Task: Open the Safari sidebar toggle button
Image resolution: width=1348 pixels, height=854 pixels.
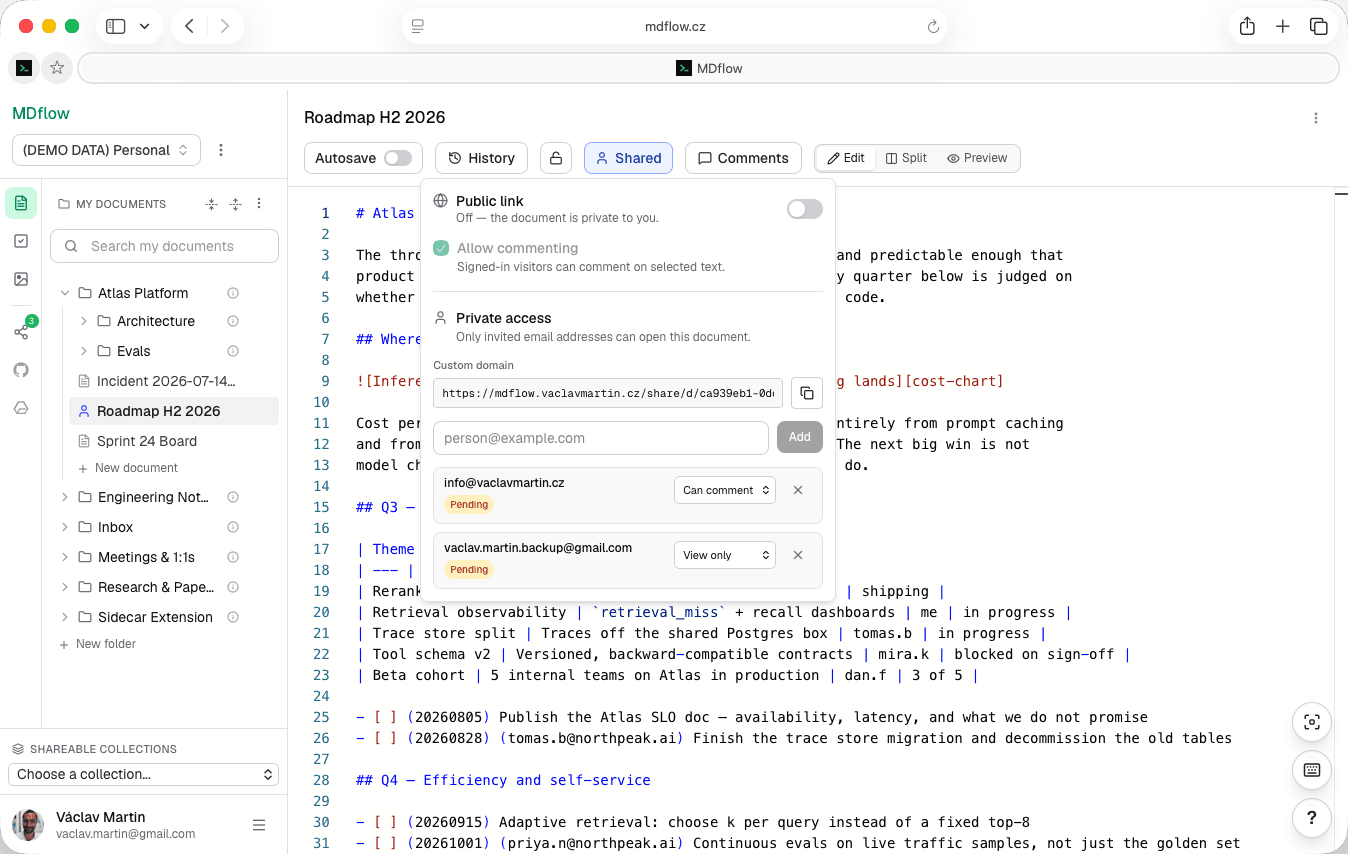Action: tap(115, 27)
